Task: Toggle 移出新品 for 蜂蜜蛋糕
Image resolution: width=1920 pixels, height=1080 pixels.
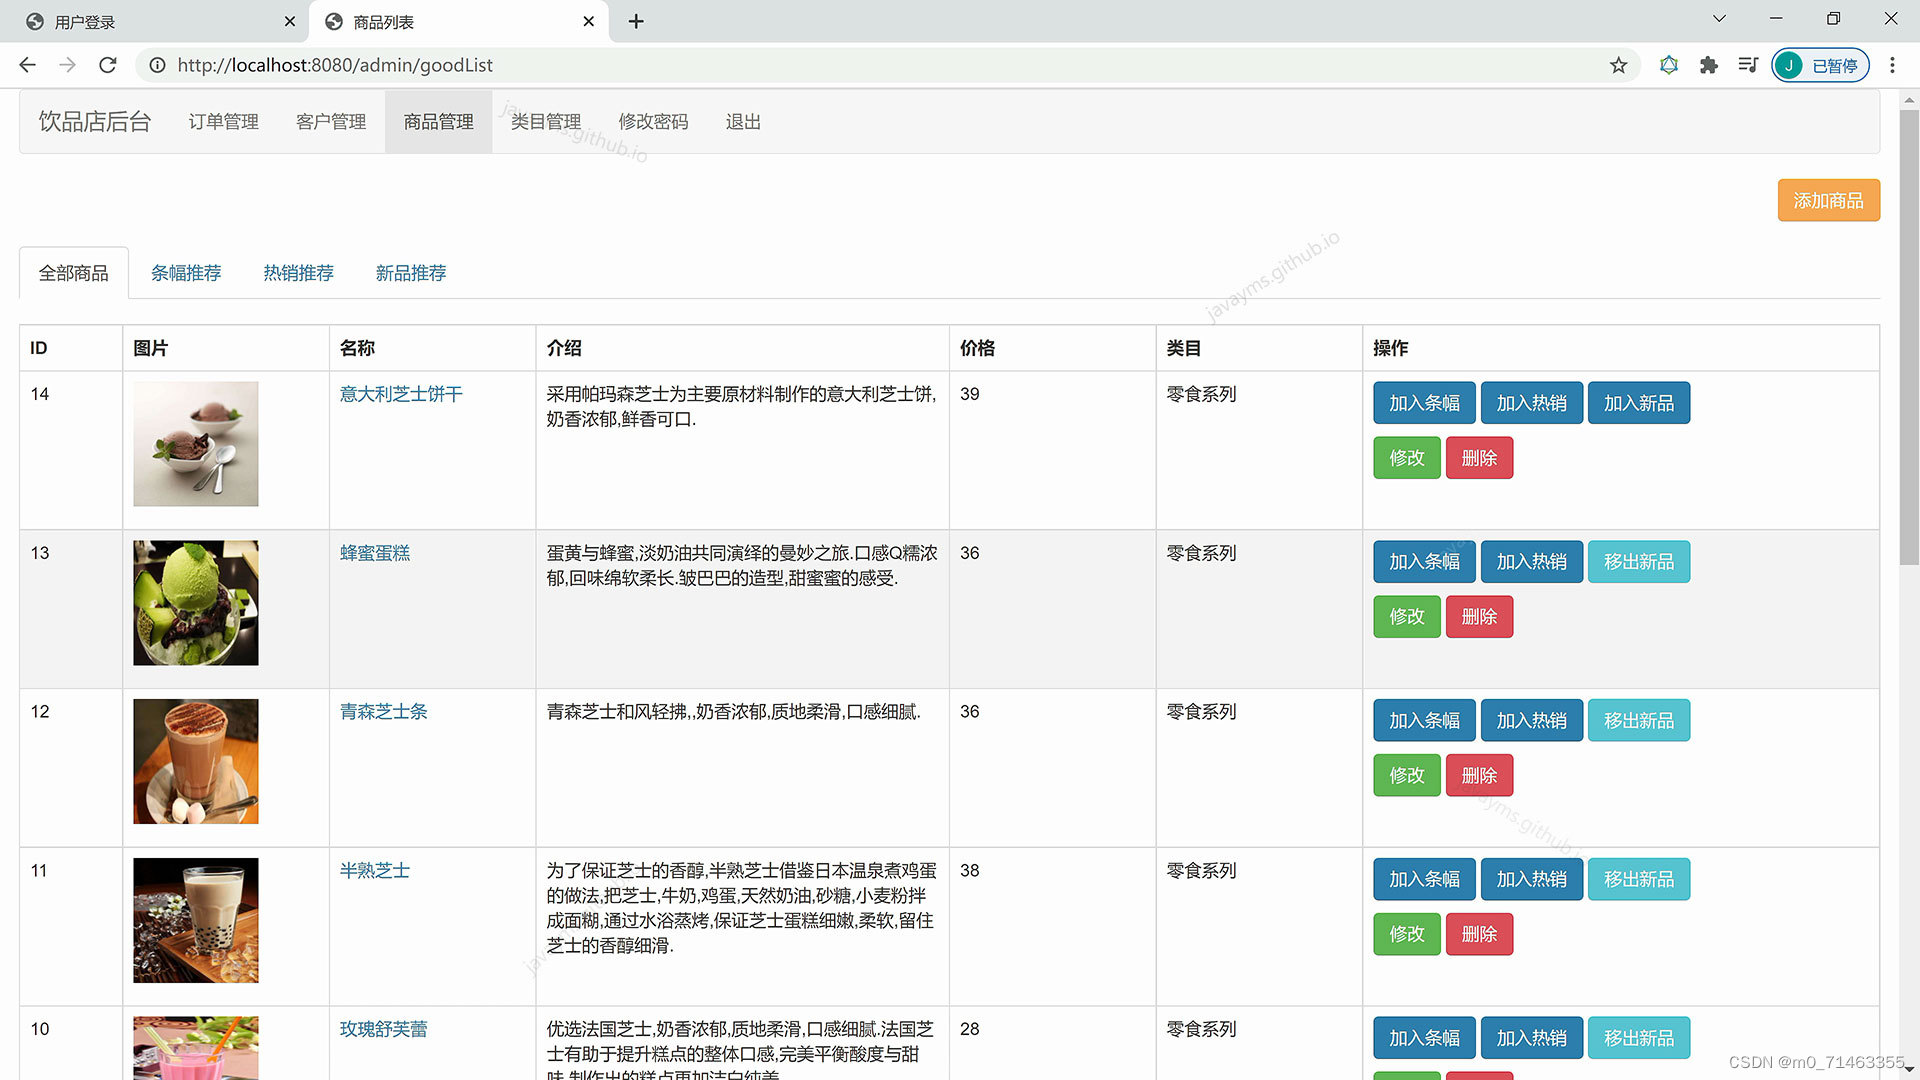Action: pyautogui.click(x=1638, y=562)
